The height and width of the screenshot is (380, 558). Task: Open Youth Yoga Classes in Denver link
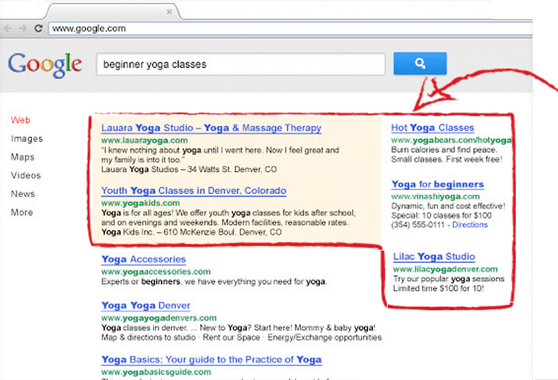click(x=194, y=191)
